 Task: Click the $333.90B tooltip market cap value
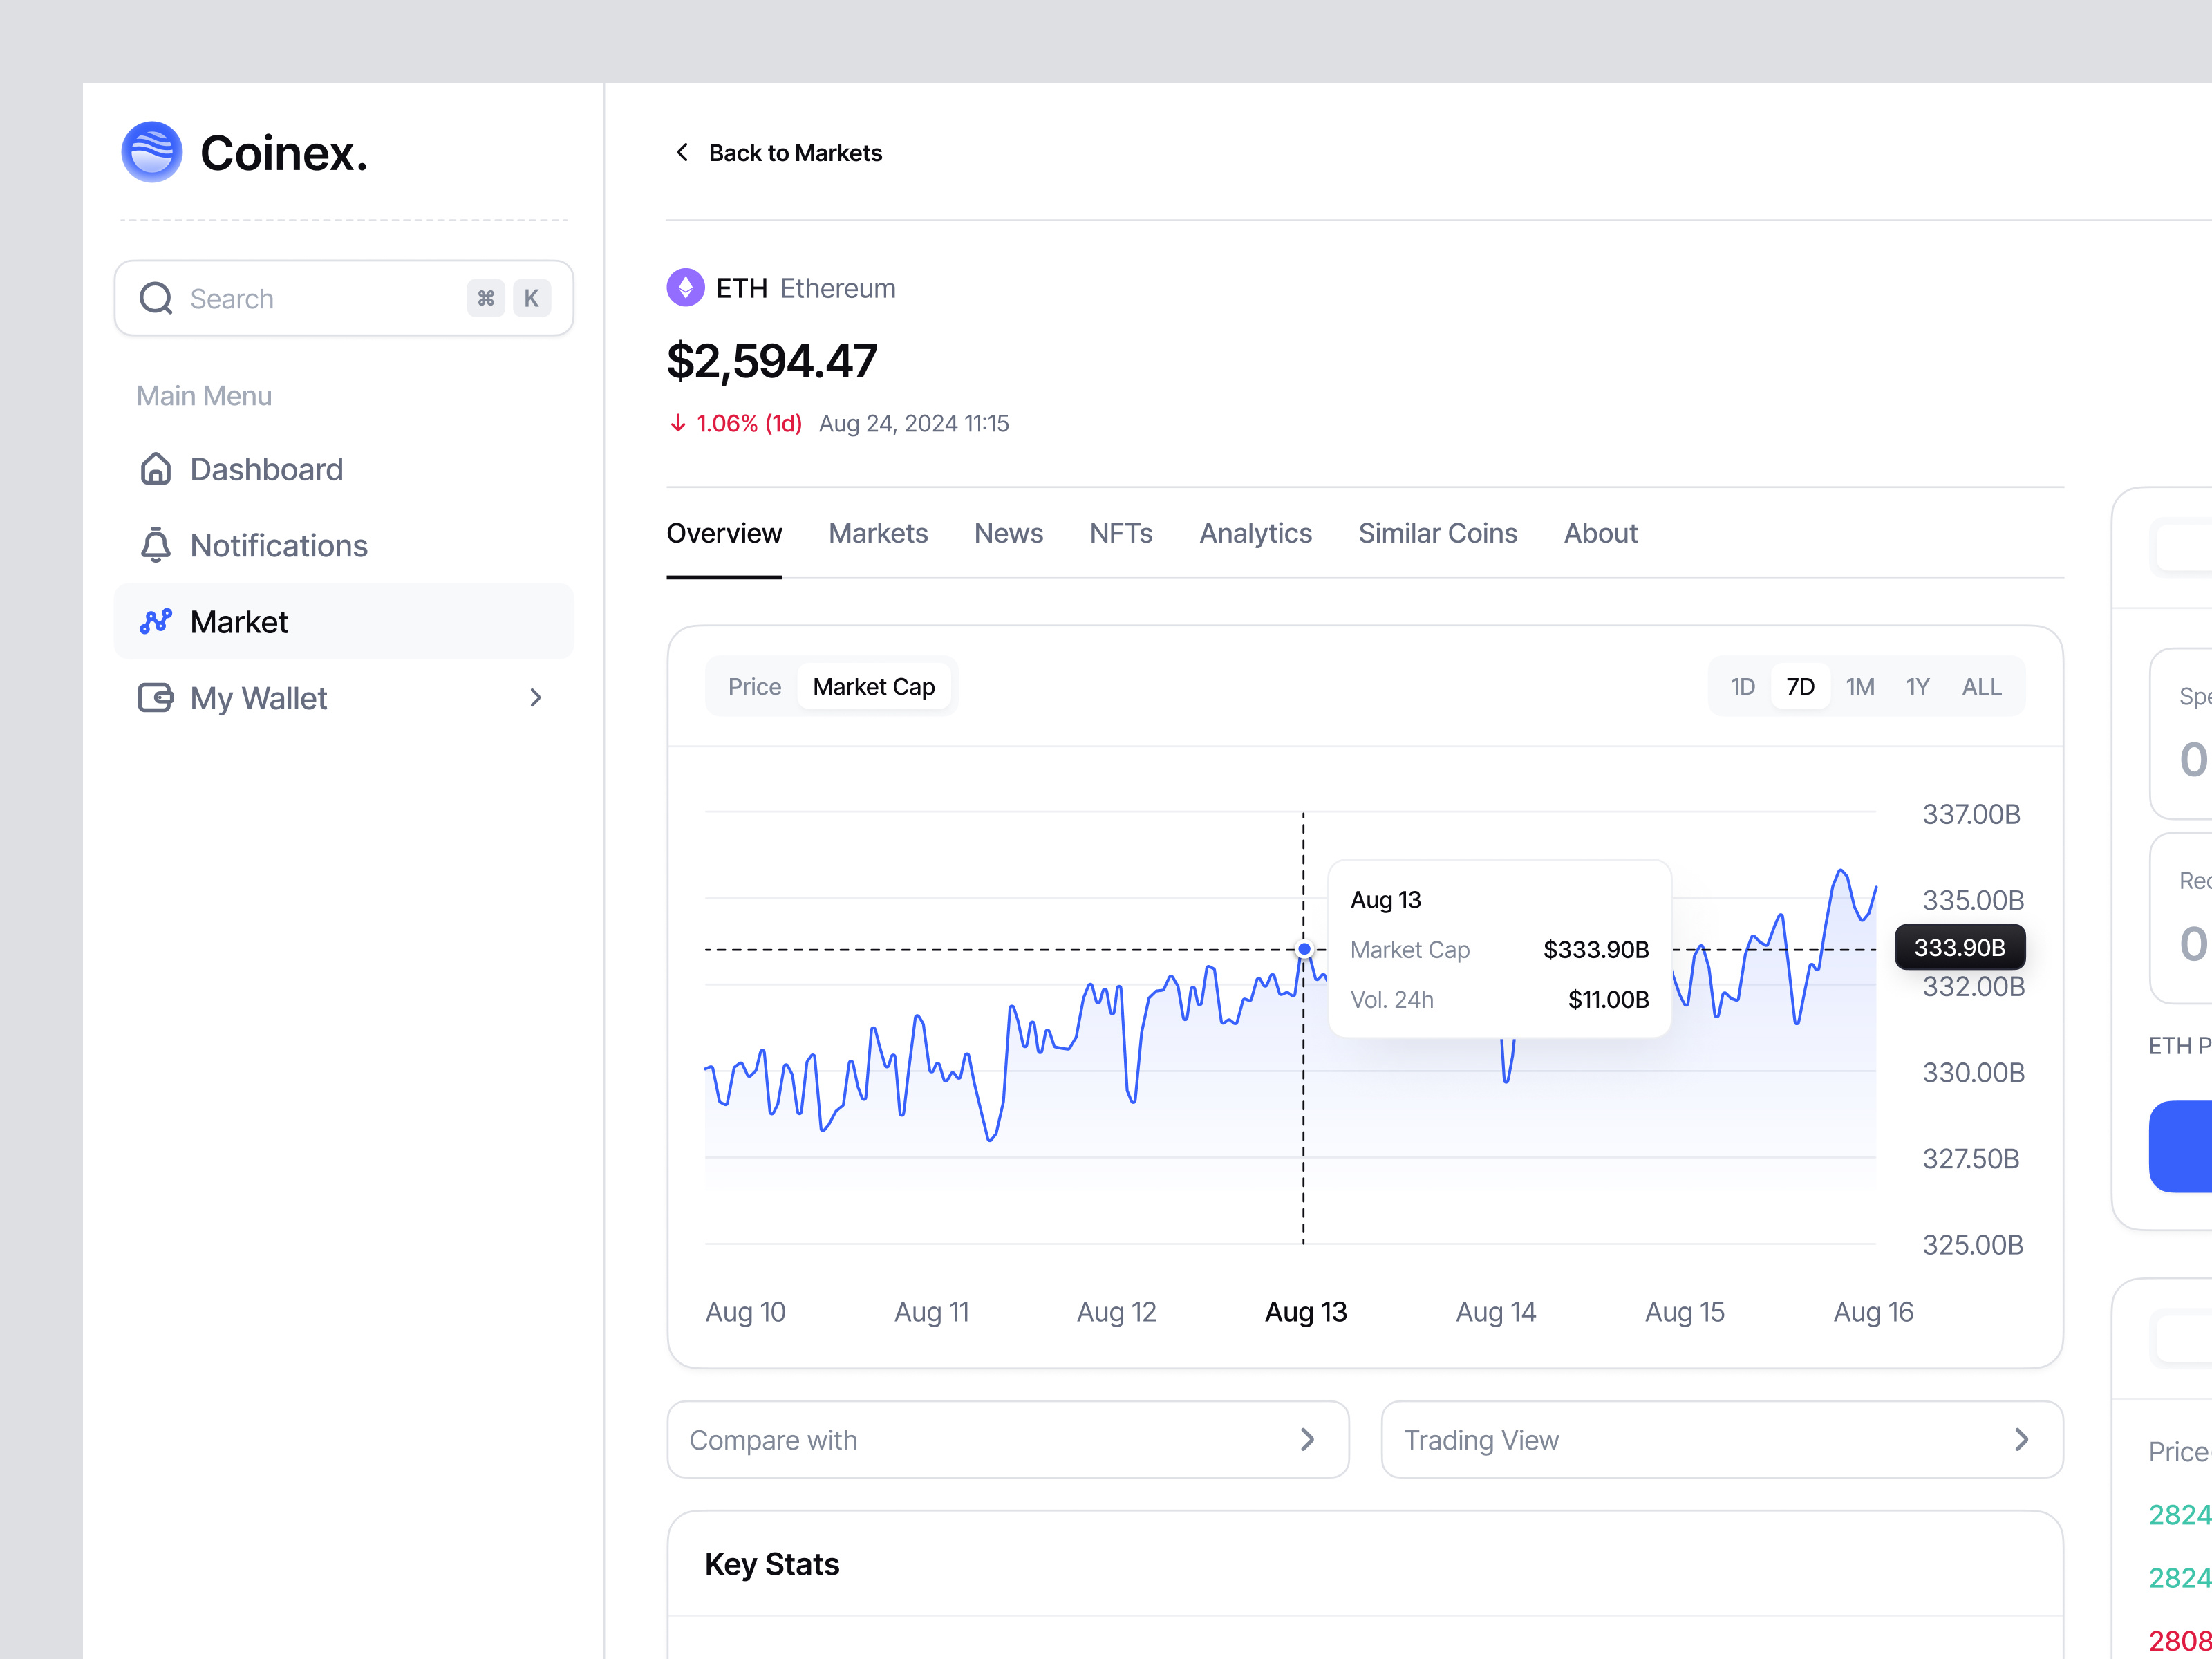click(x=1596, y=949)
